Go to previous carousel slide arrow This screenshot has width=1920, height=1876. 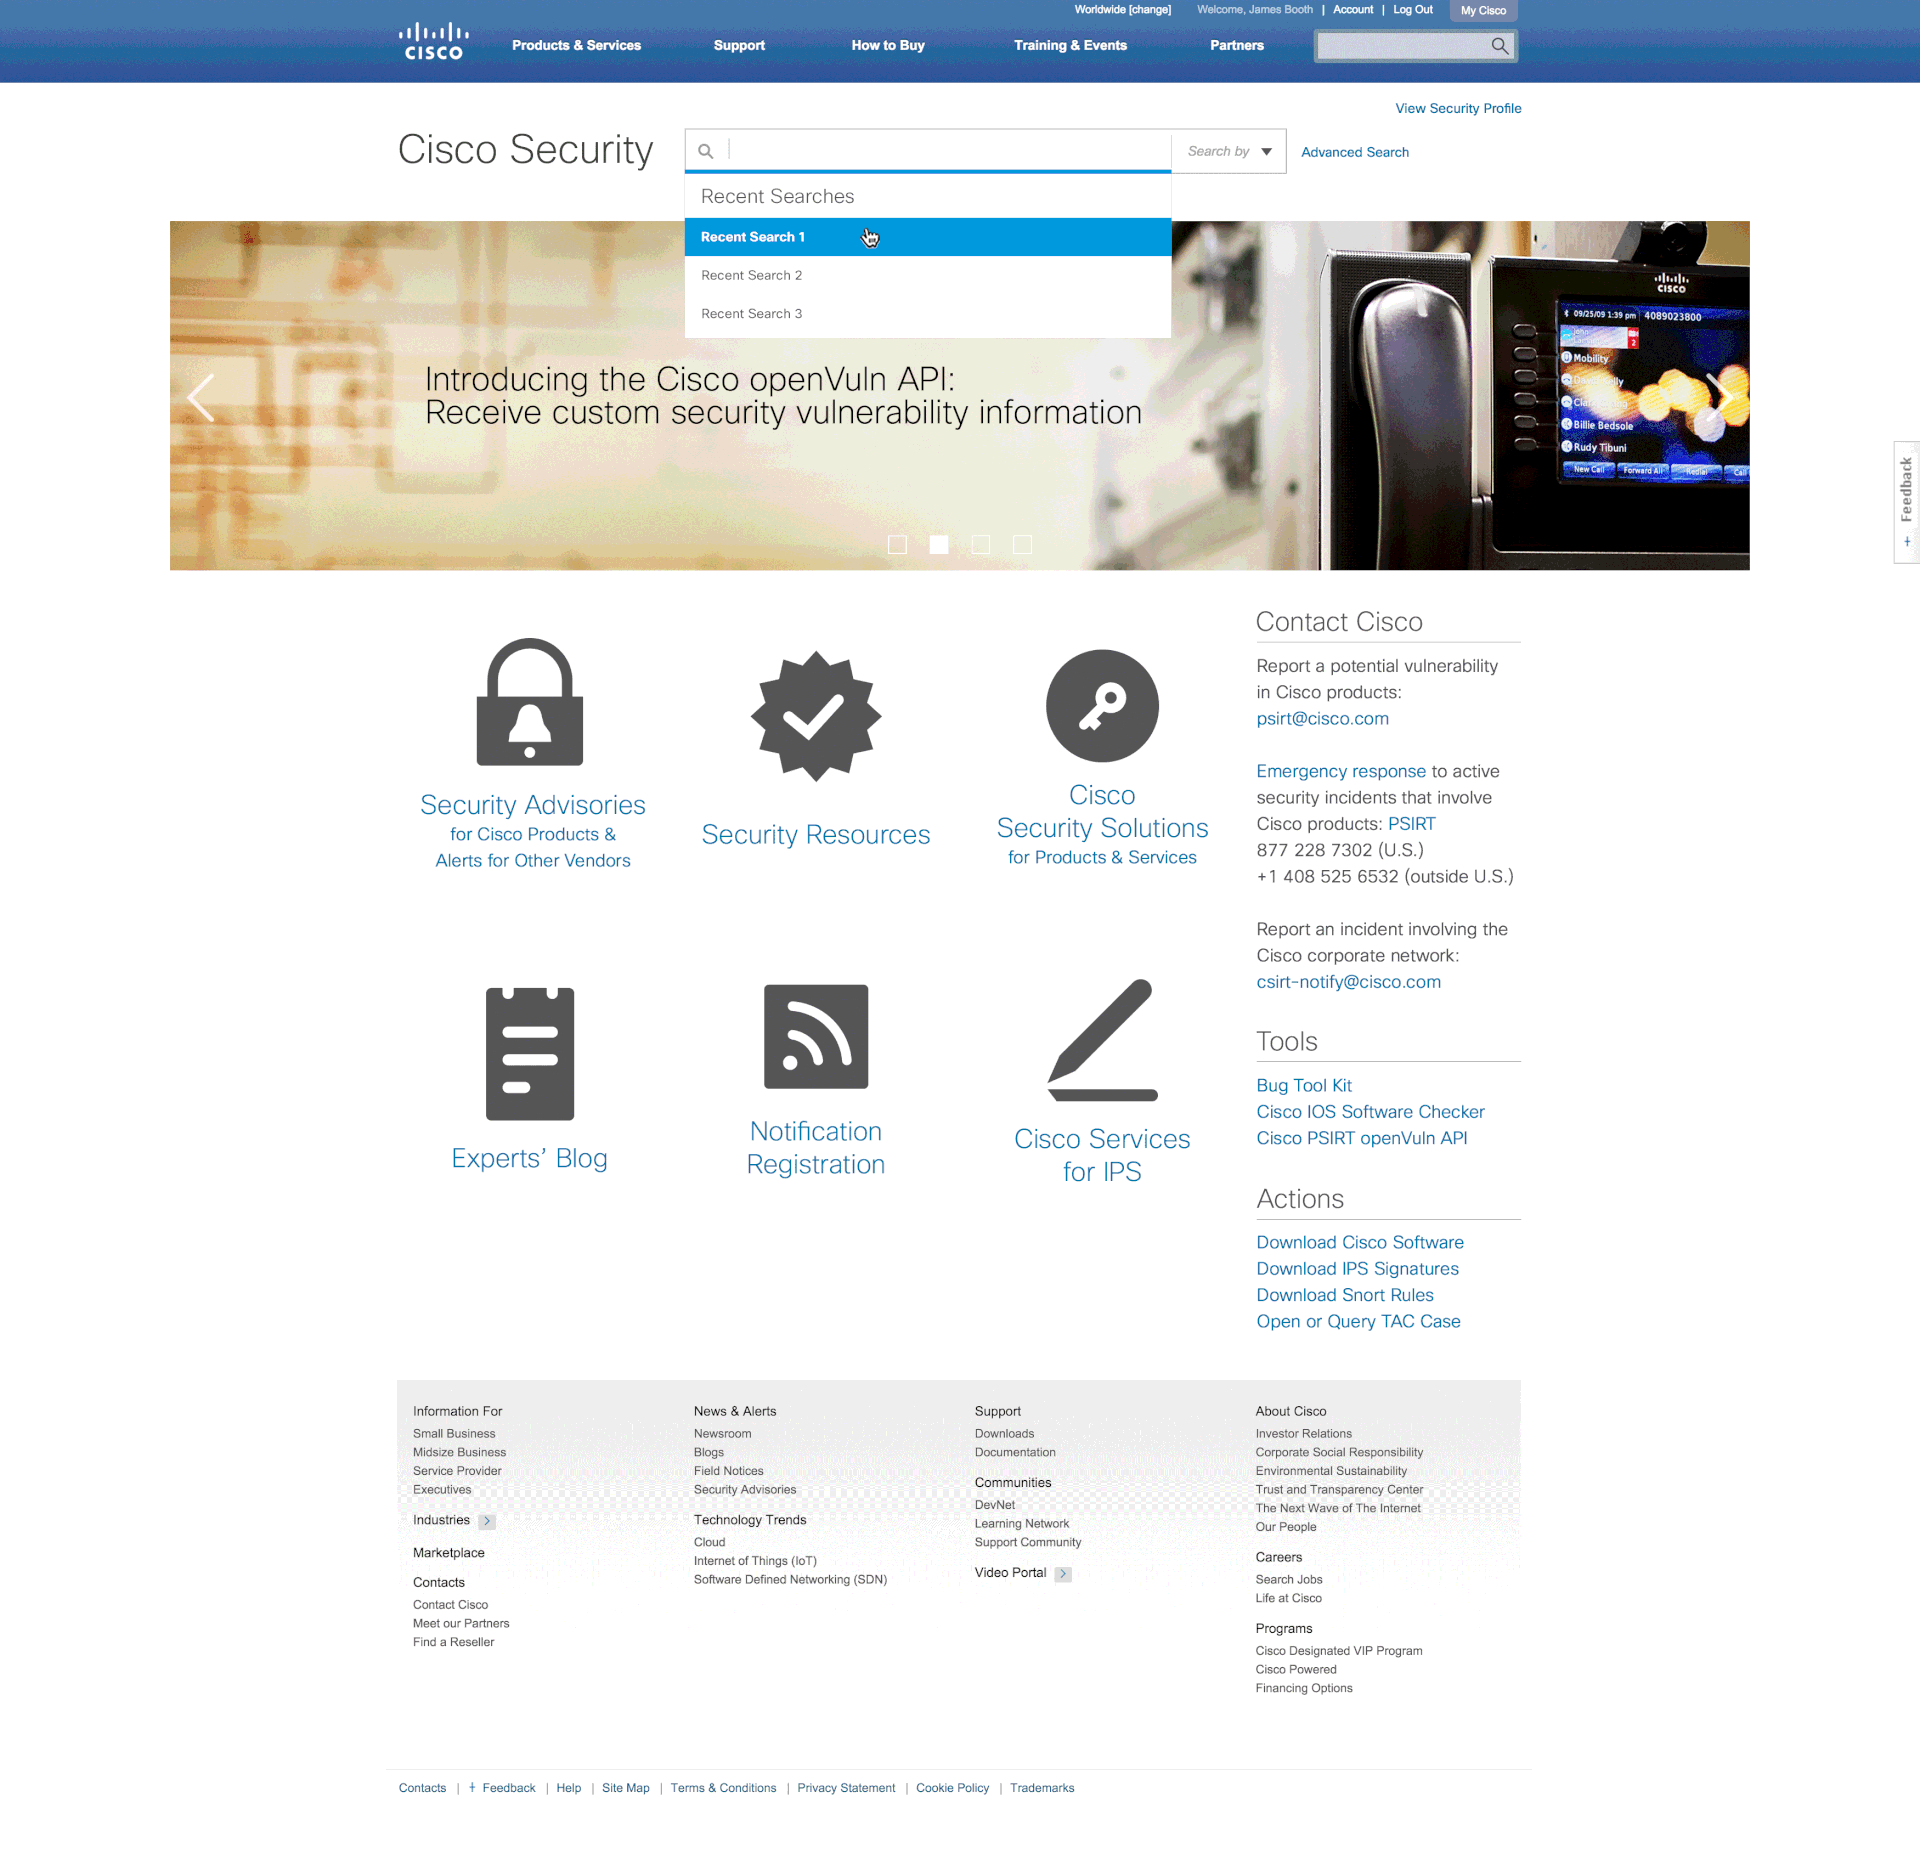pos(201,398)
